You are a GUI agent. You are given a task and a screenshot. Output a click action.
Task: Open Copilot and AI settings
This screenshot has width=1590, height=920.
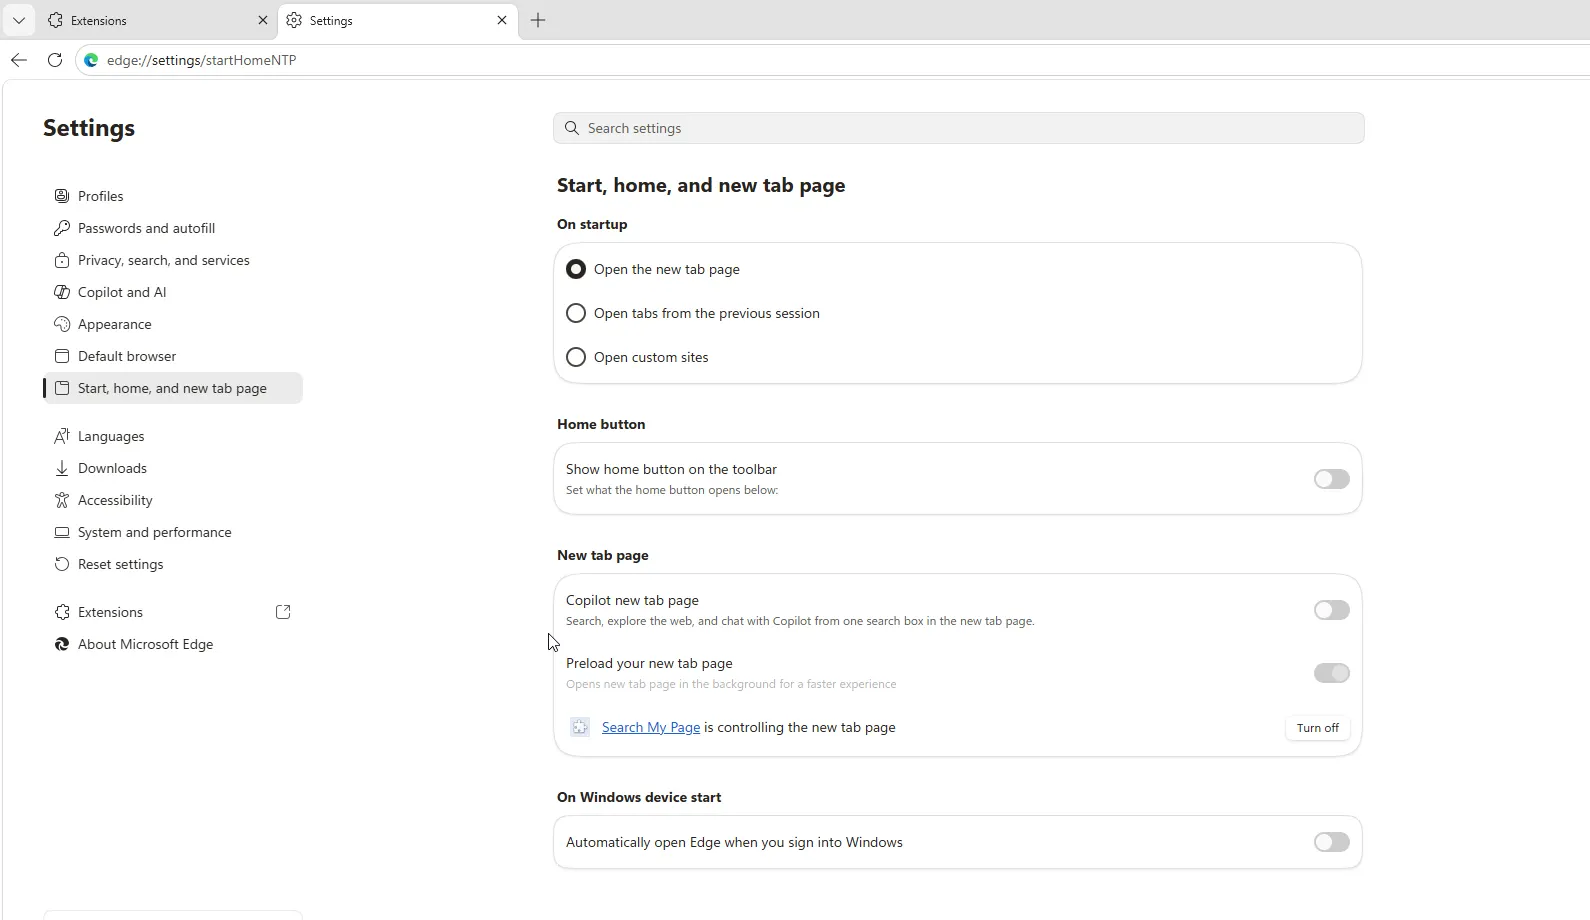point(172,292)
